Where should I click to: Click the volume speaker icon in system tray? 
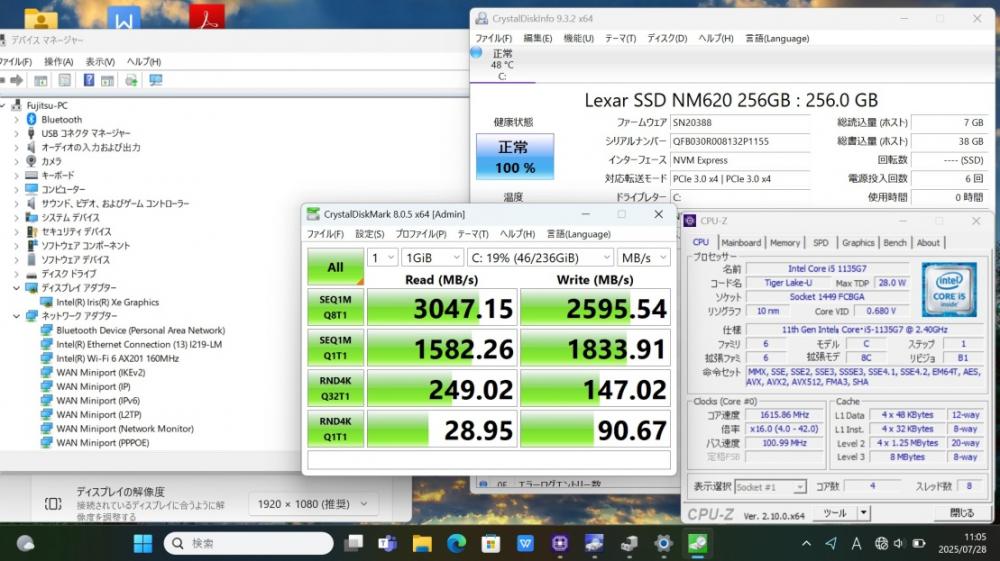(x=899, y=543)
